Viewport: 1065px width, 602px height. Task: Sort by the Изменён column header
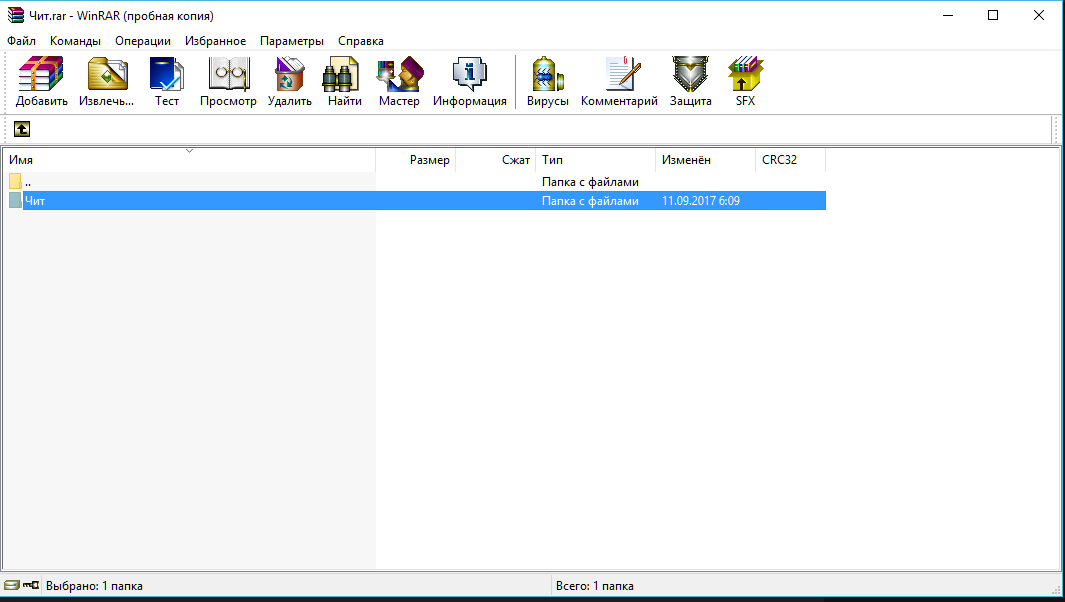point(705,160)
